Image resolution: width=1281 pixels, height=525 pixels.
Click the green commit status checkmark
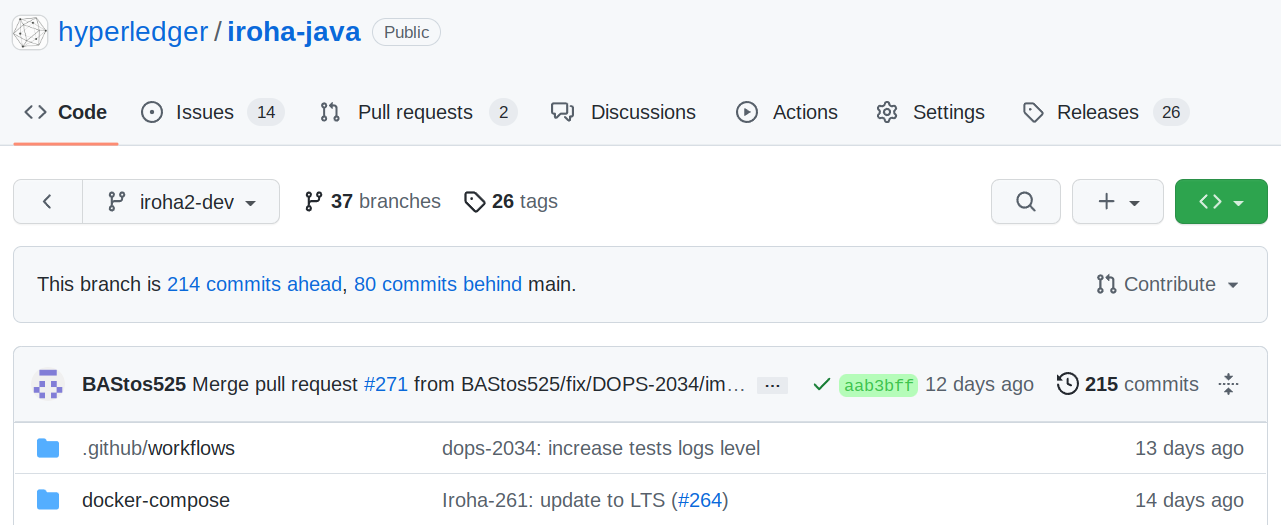pos(822,384)
